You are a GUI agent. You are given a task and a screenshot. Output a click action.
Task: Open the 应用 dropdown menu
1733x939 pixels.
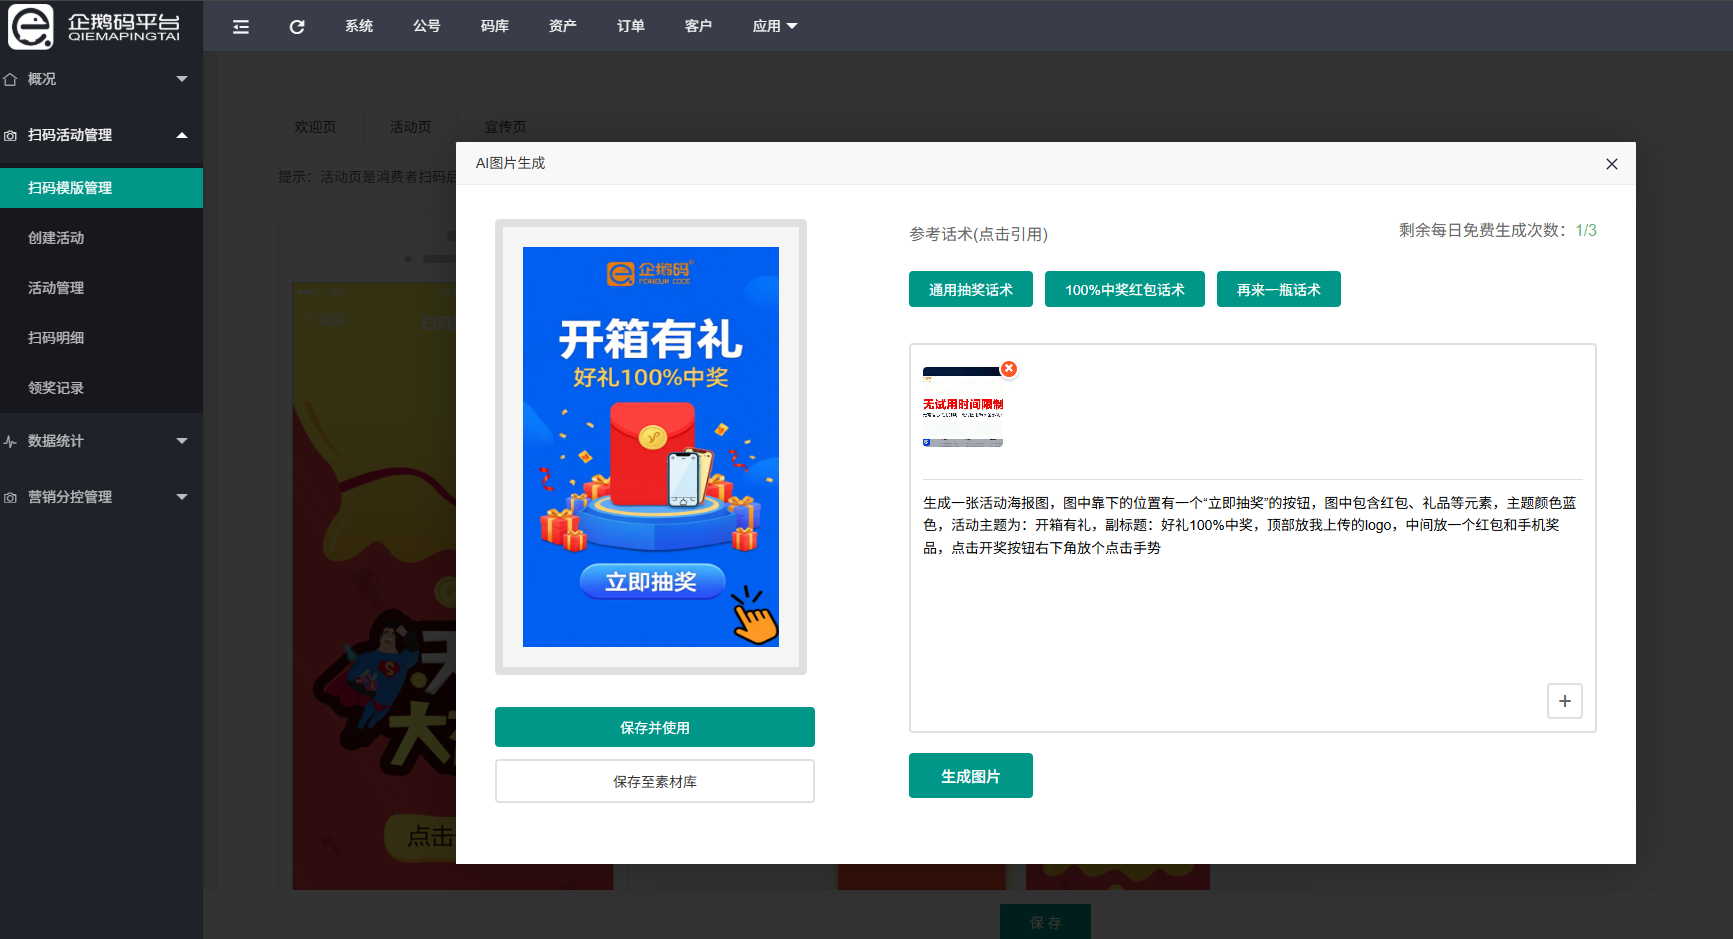pyautogui.click(x=774, y=26)
